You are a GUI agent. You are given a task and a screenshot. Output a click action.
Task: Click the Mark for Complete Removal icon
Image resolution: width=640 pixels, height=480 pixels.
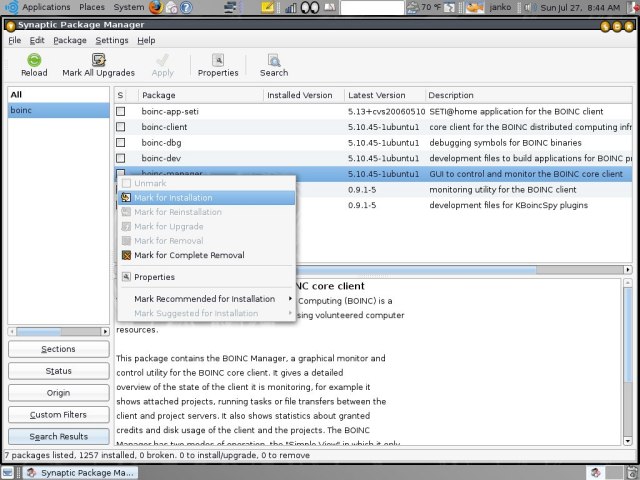click(x=126, y=255)
